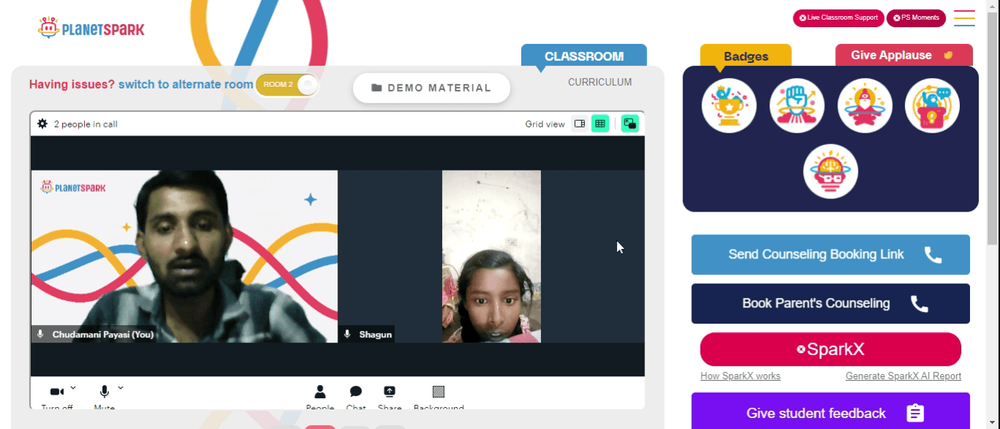This screenshot has width=1000, height=429.
Task: Award the raised fist badge
Action: point(797,106)
